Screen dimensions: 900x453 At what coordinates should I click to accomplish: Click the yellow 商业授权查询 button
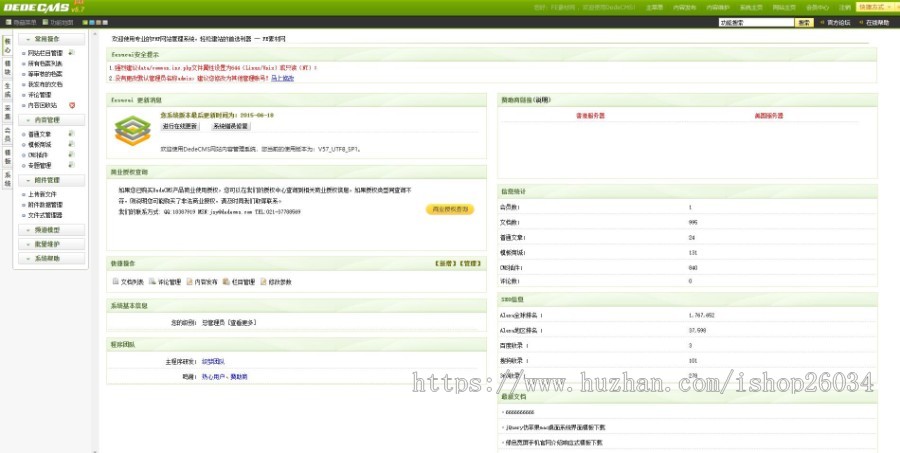point(449,209)
